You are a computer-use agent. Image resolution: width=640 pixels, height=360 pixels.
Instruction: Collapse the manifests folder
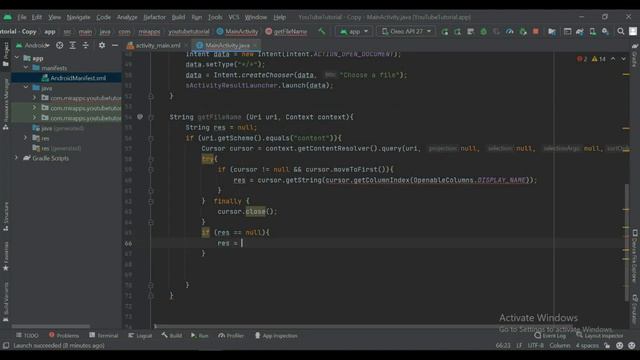tap(26, 68)
